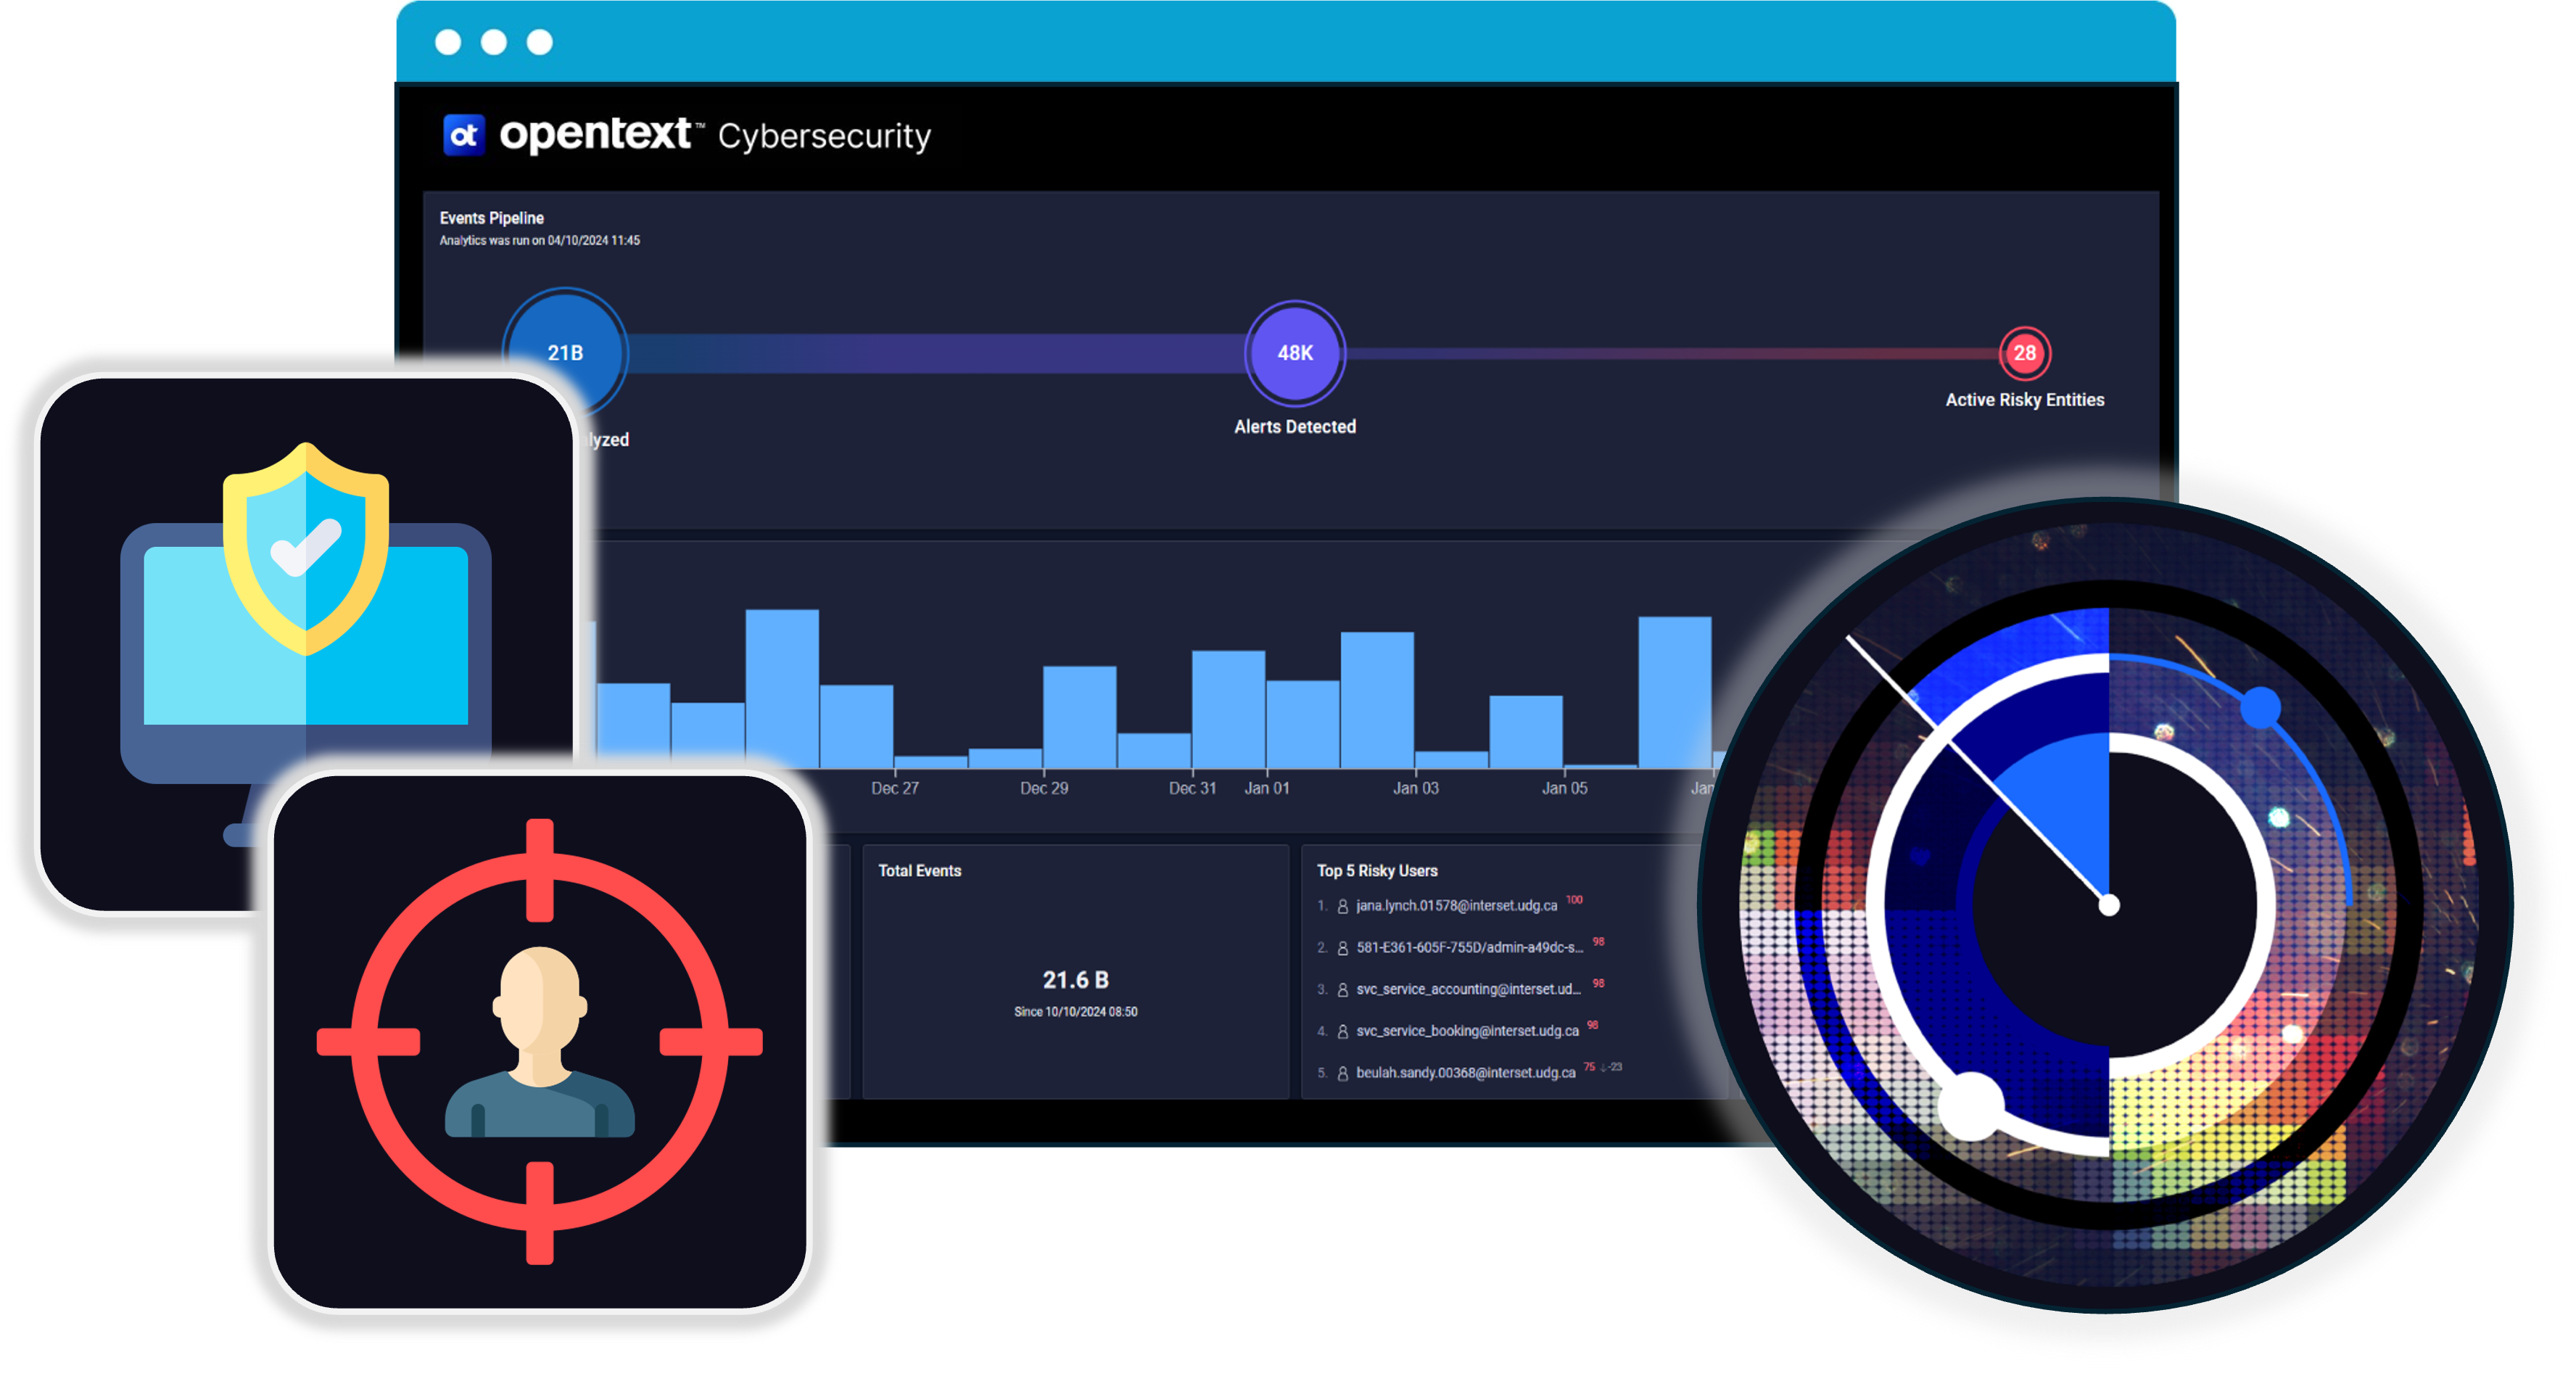Select the 21B events bubble
2576x1376 pixels.
coord(565,353)
